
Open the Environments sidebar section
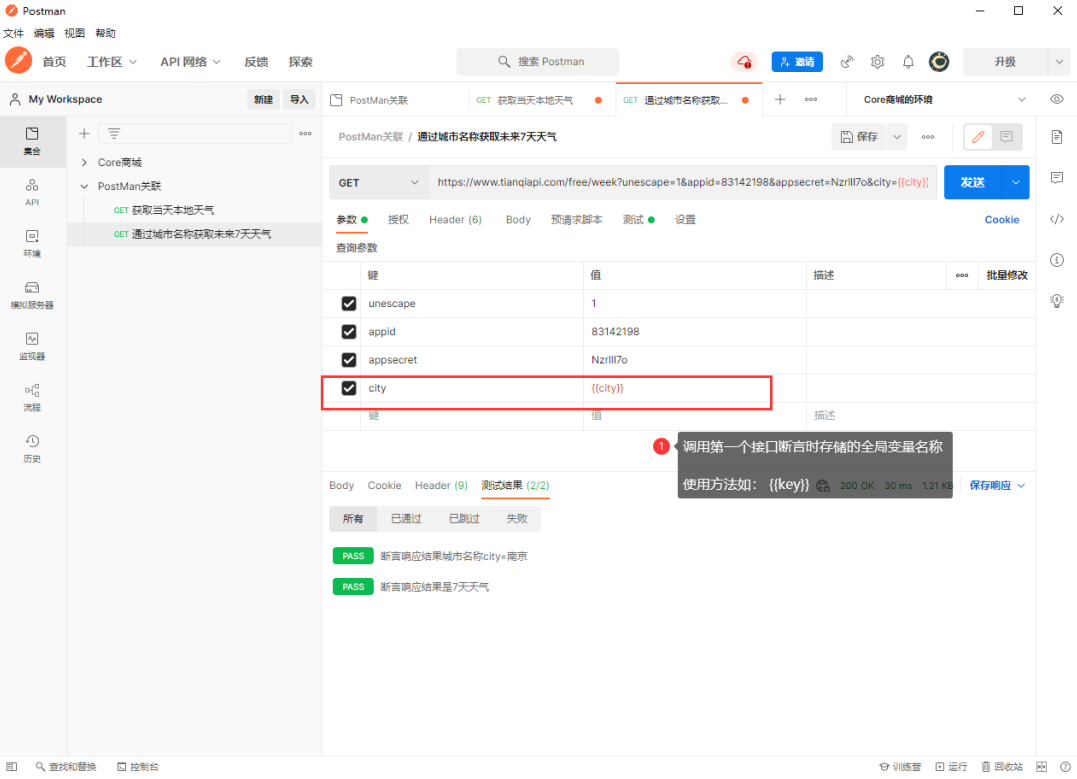tap(32, 243)
